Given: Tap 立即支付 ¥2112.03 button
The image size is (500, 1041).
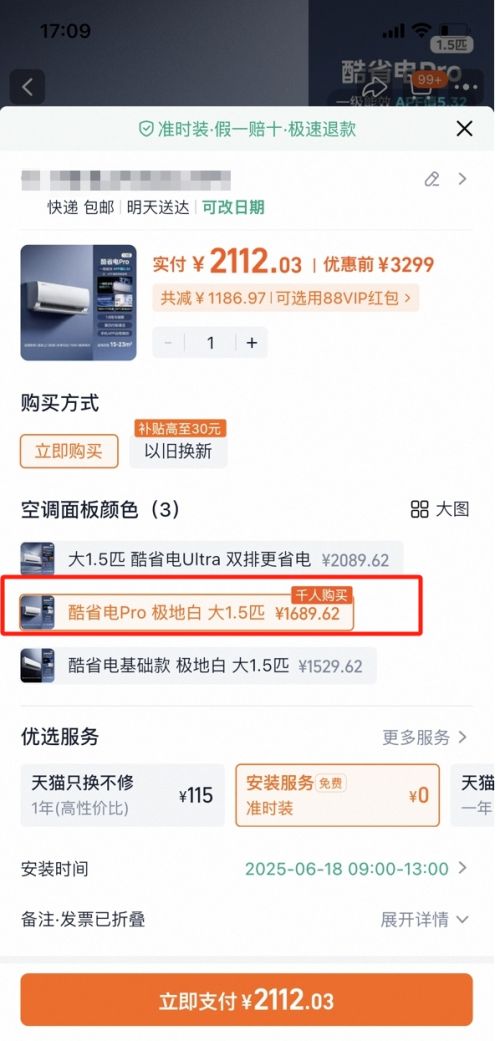Looking at the screenshot, I should coord(246,1000).
